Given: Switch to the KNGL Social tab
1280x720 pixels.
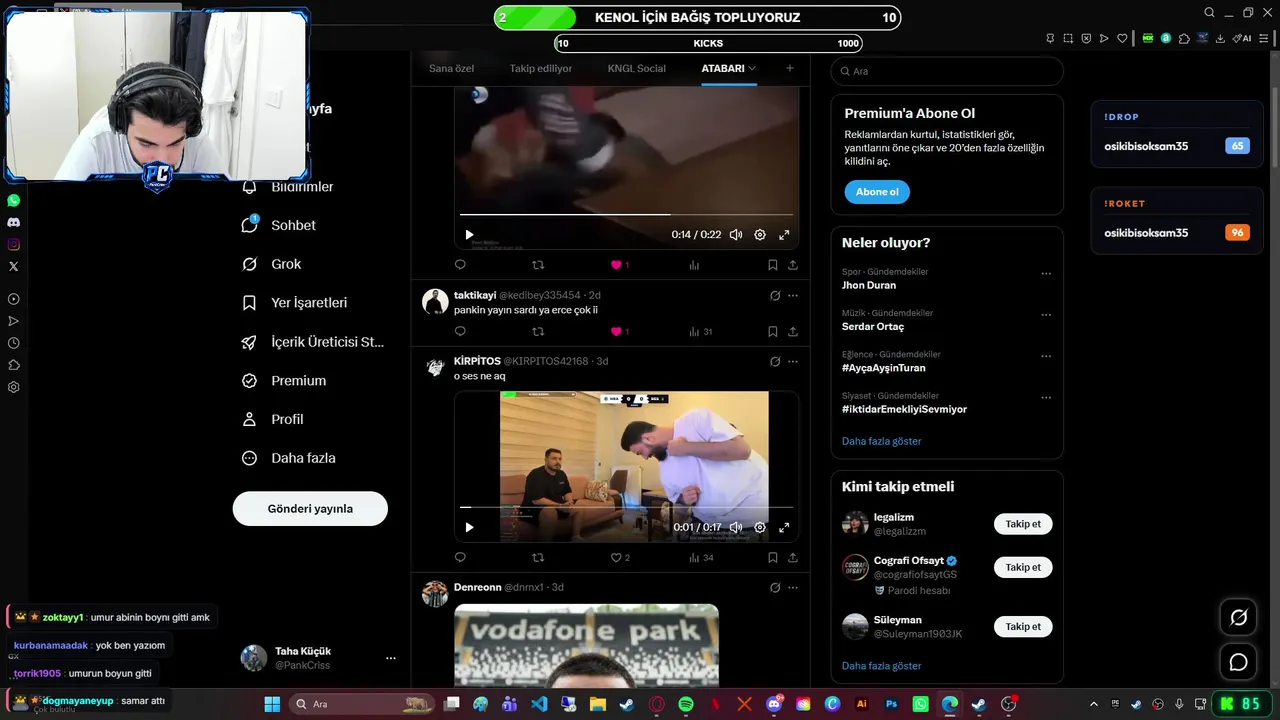Looking at the screenshot, I should [x=636, y=68].
